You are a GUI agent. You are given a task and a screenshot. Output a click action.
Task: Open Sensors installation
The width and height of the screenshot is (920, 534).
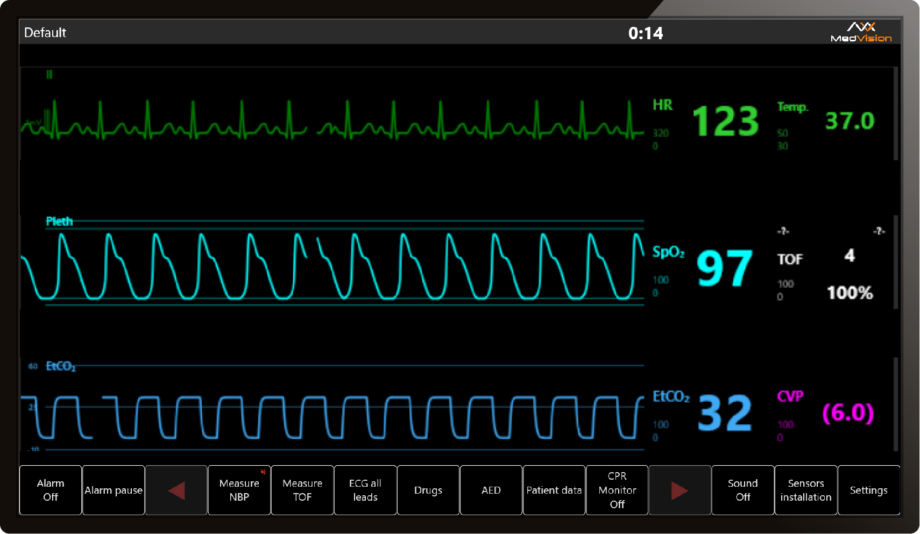pyautogui.click(x=806, y=490)
